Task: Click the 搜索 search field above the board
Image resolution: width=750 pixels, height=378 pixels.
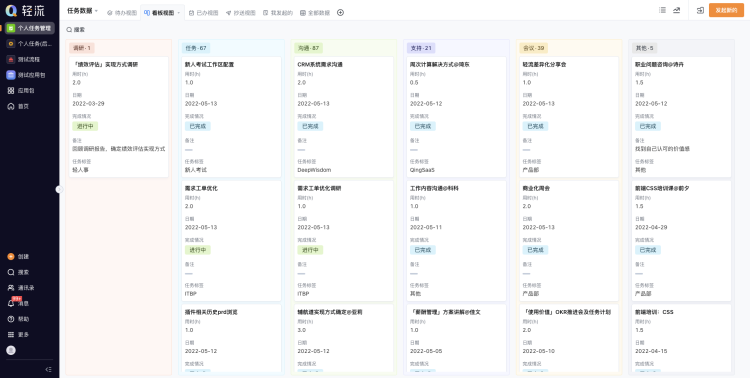Action: coord(76,30)
